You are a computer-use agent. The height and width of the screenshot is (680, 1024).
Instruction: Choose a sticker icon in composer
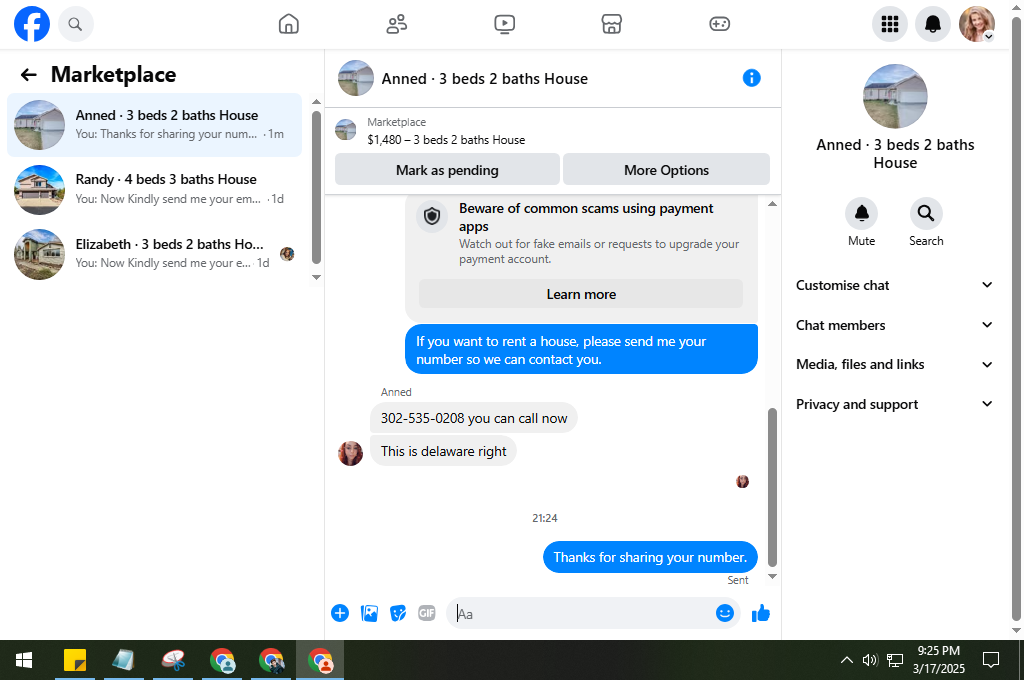click(x=398, y=613)
